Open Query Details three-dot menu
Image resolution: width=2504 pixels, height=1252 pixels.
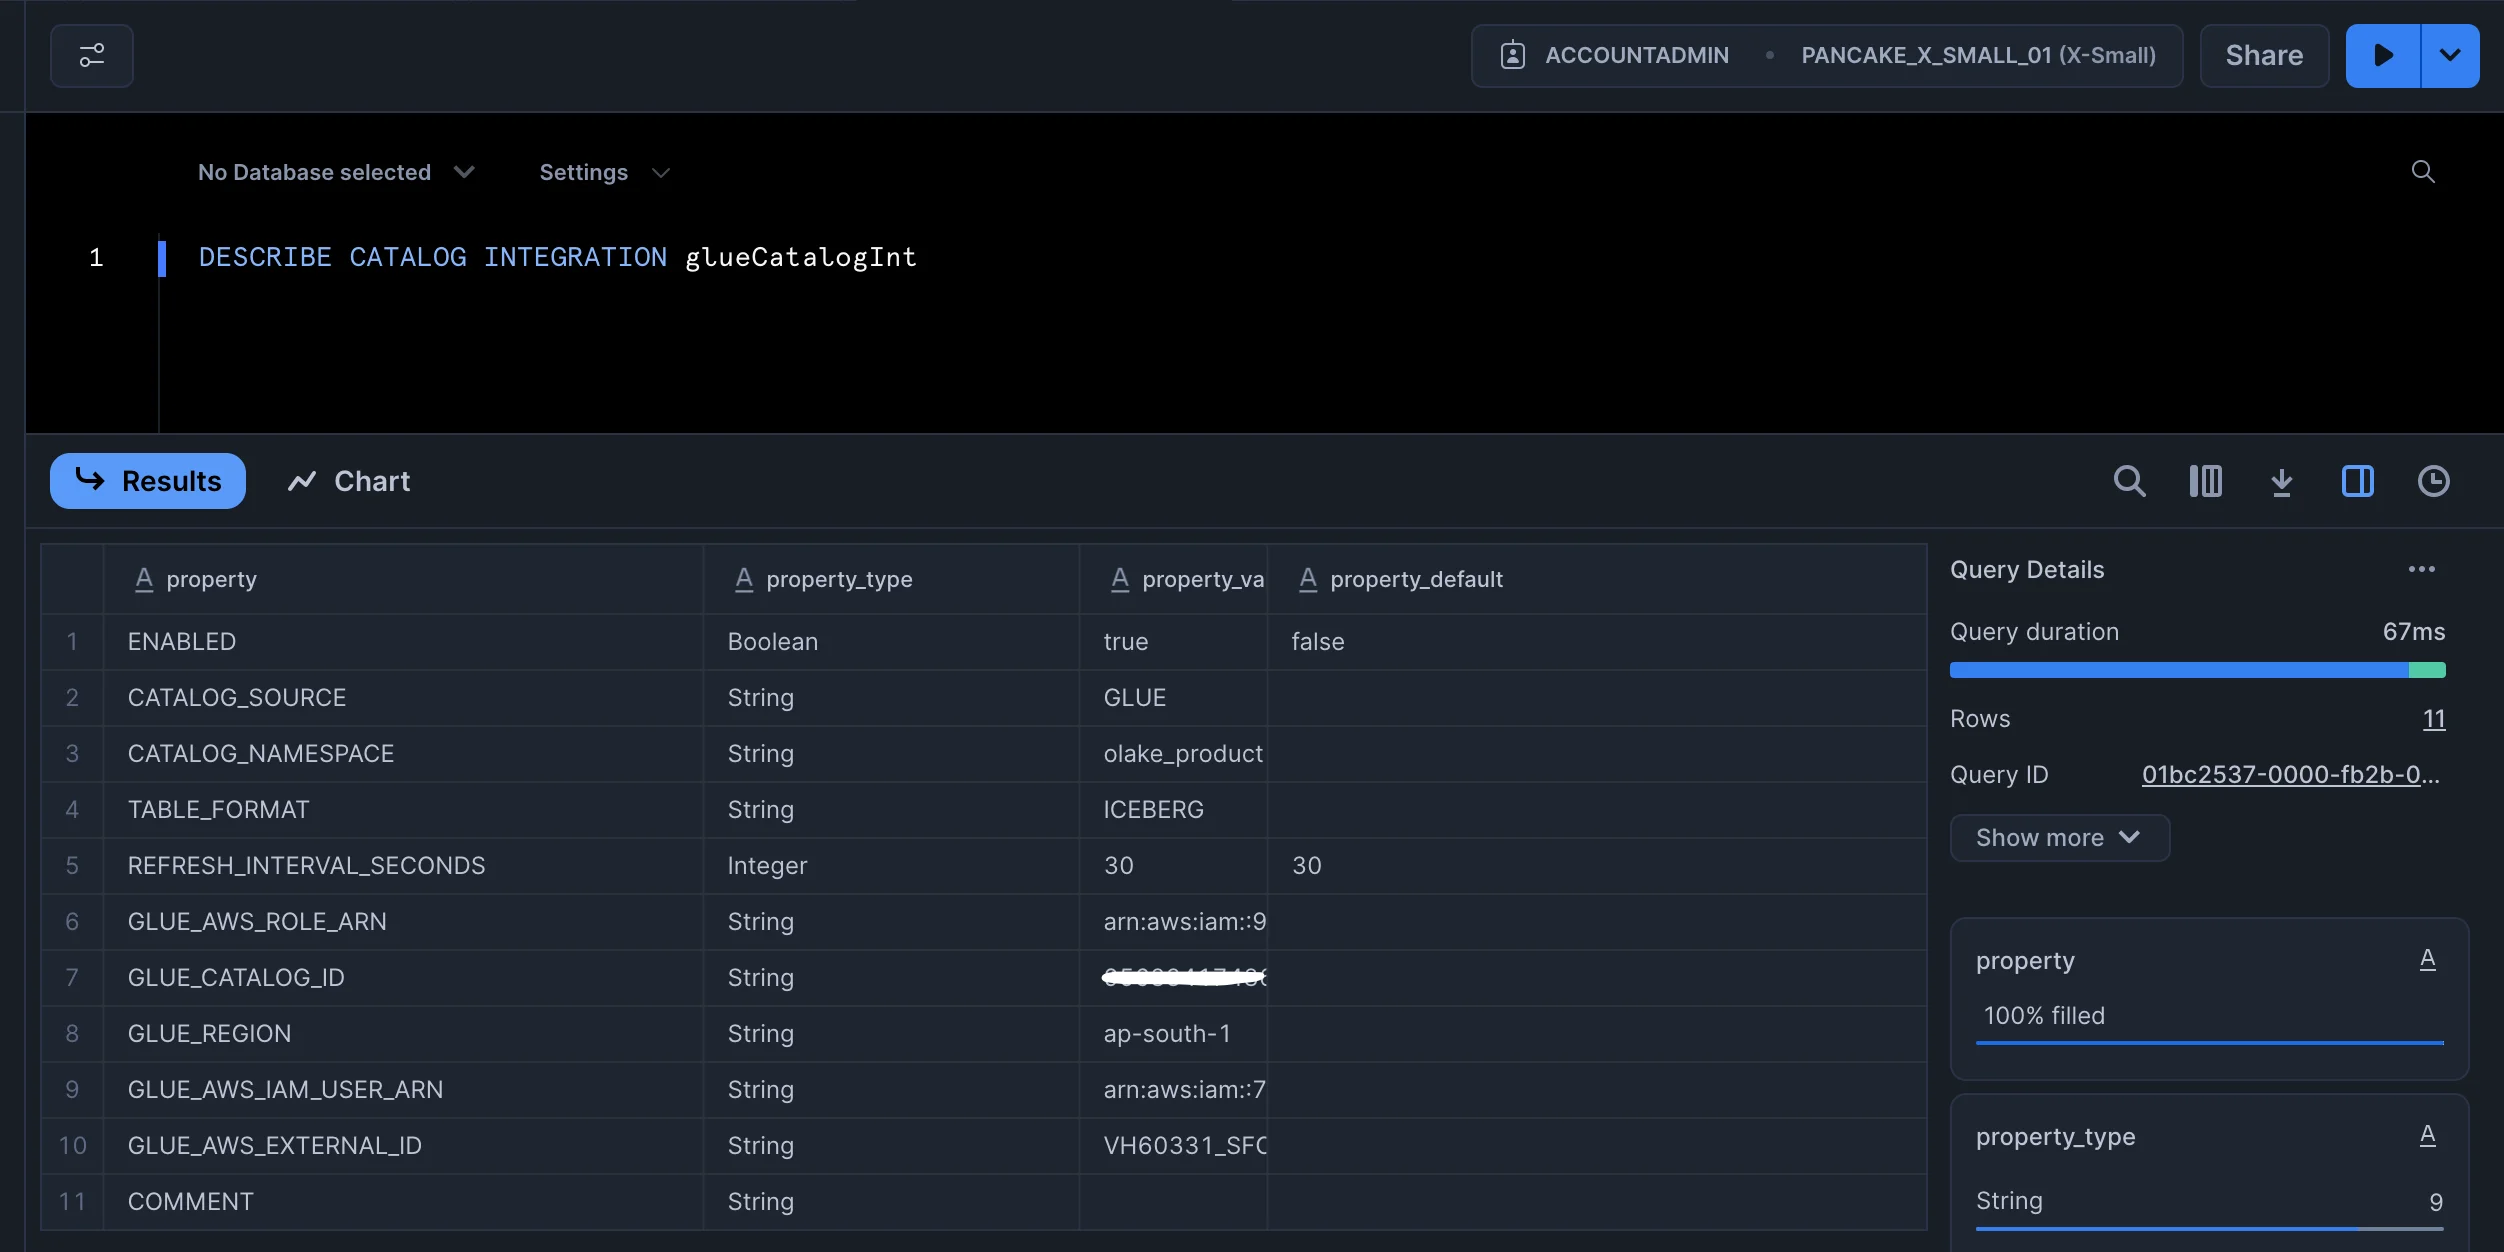(2421, 570)
